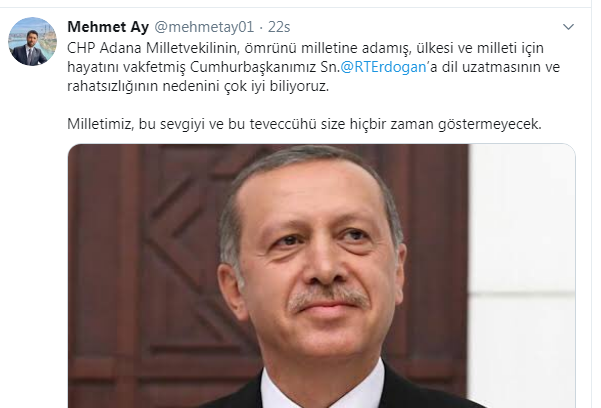Screen dimensions: 601x408
Task: Open Mehmet Ay's profile avatar picture
Action: tap(33, 41)
